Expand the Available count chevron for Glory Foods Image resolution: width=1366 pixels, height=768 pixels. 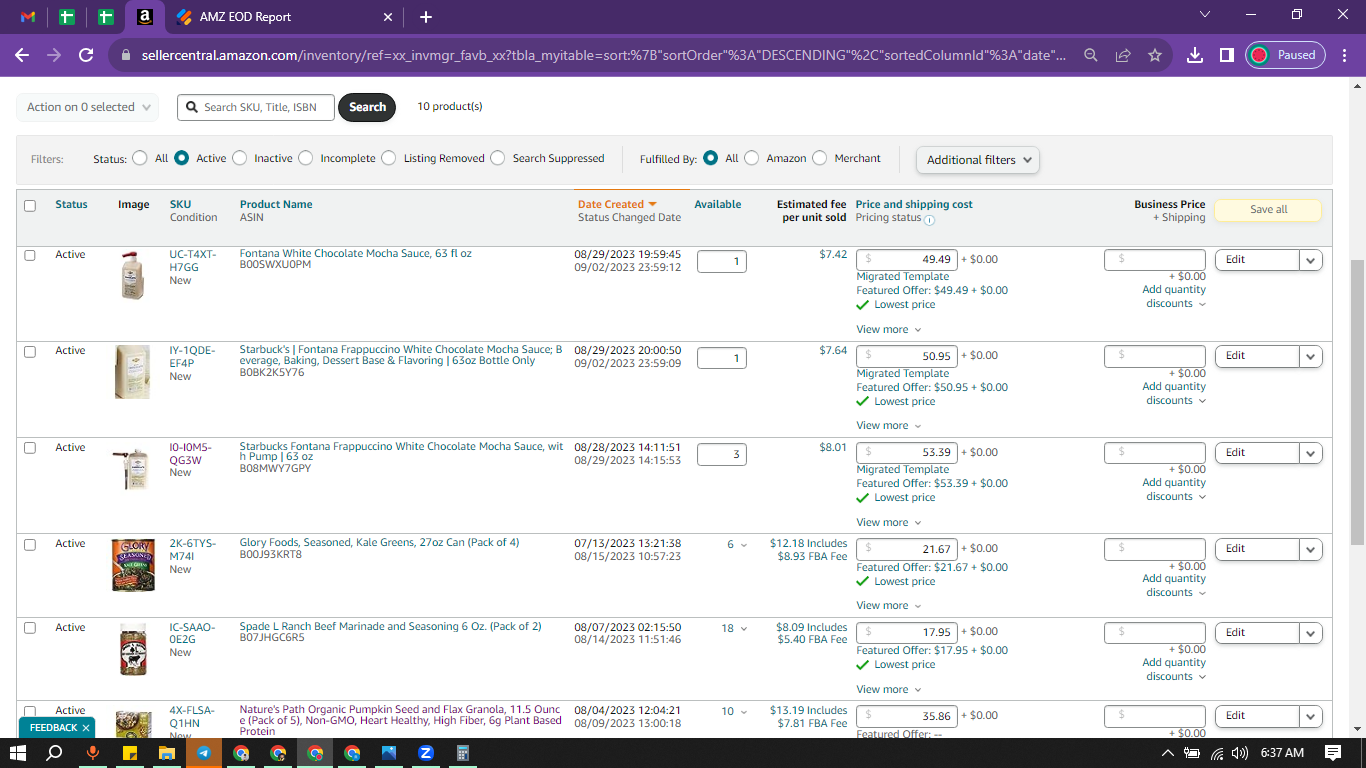[x=743, y=545]
